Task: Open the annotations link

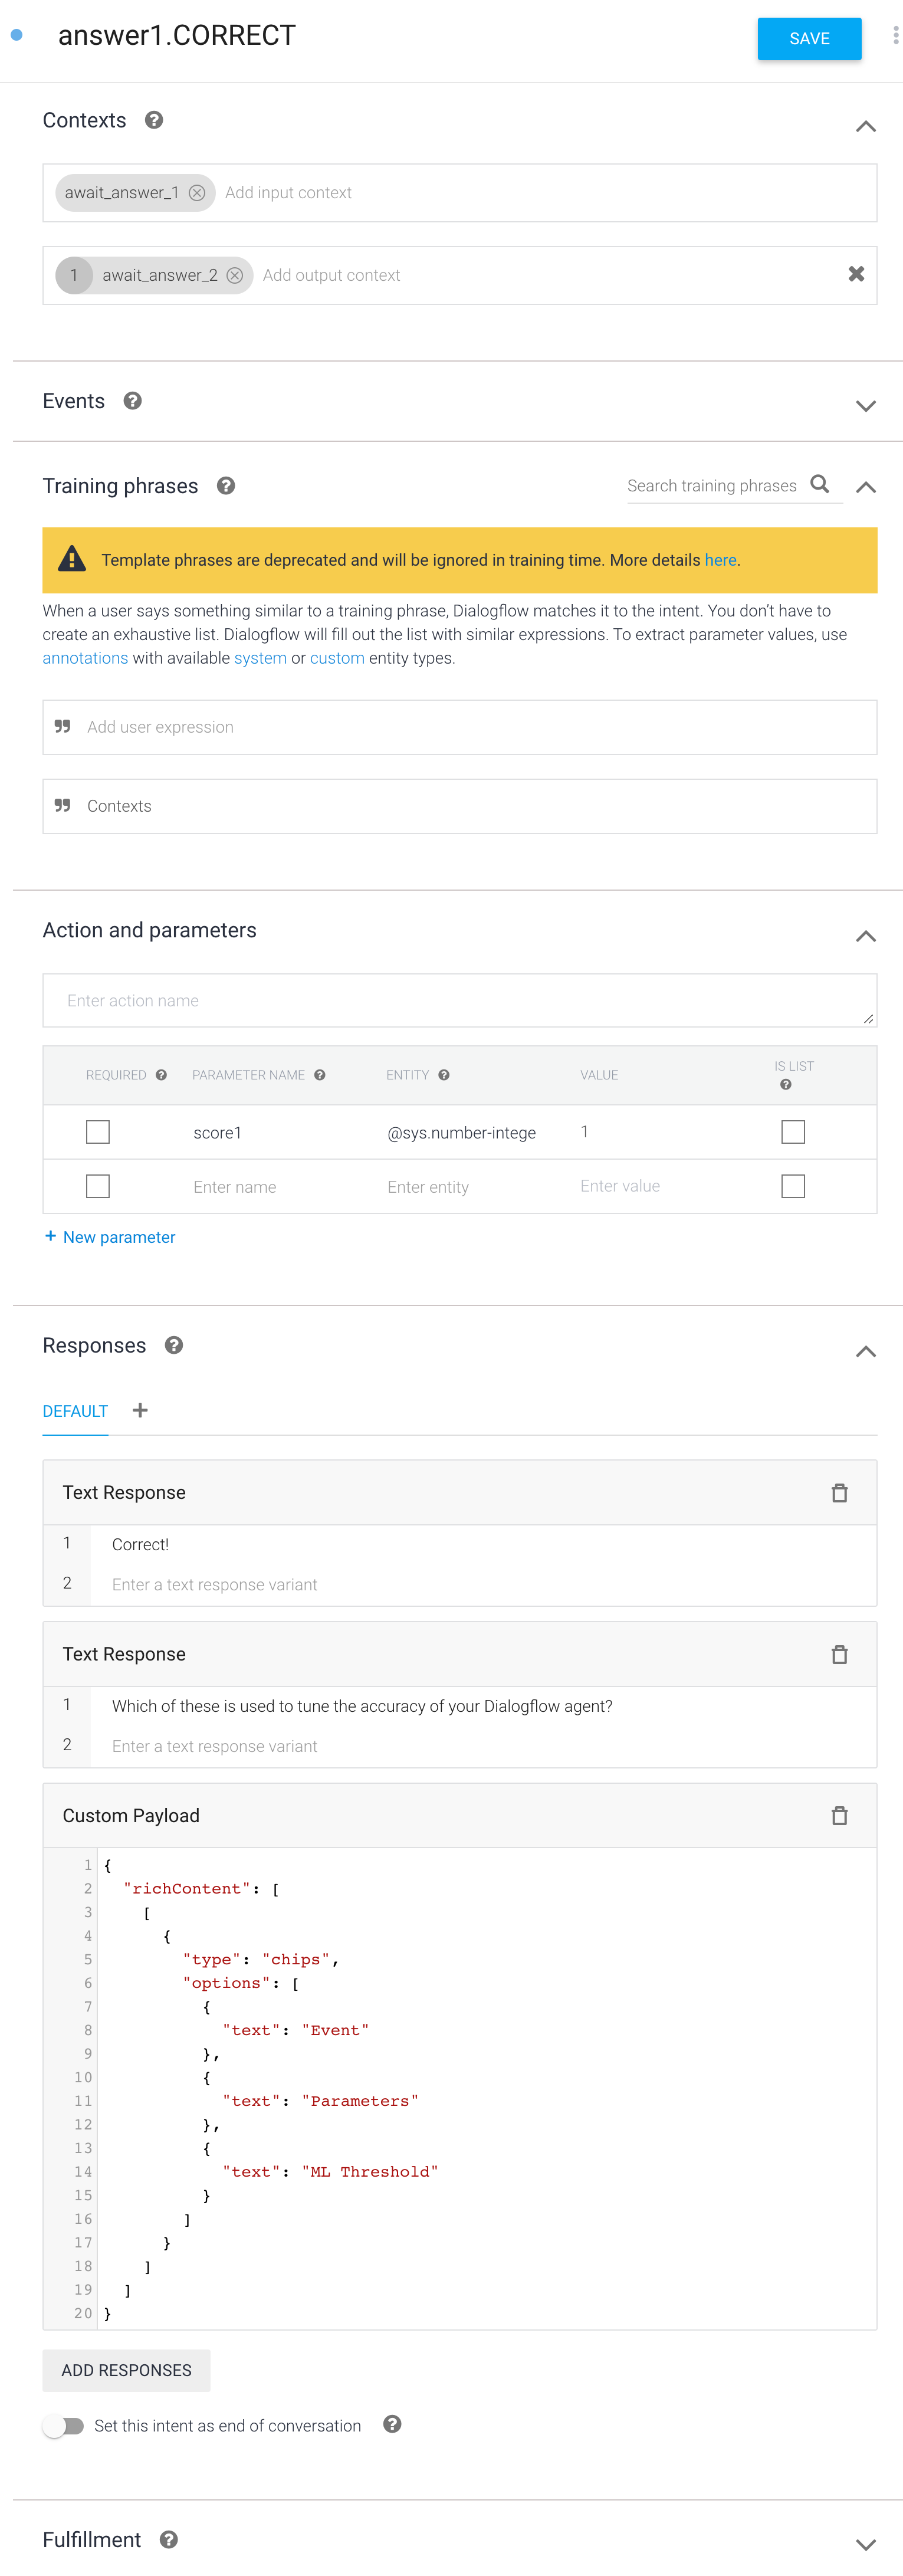Action: coord(85,658)
